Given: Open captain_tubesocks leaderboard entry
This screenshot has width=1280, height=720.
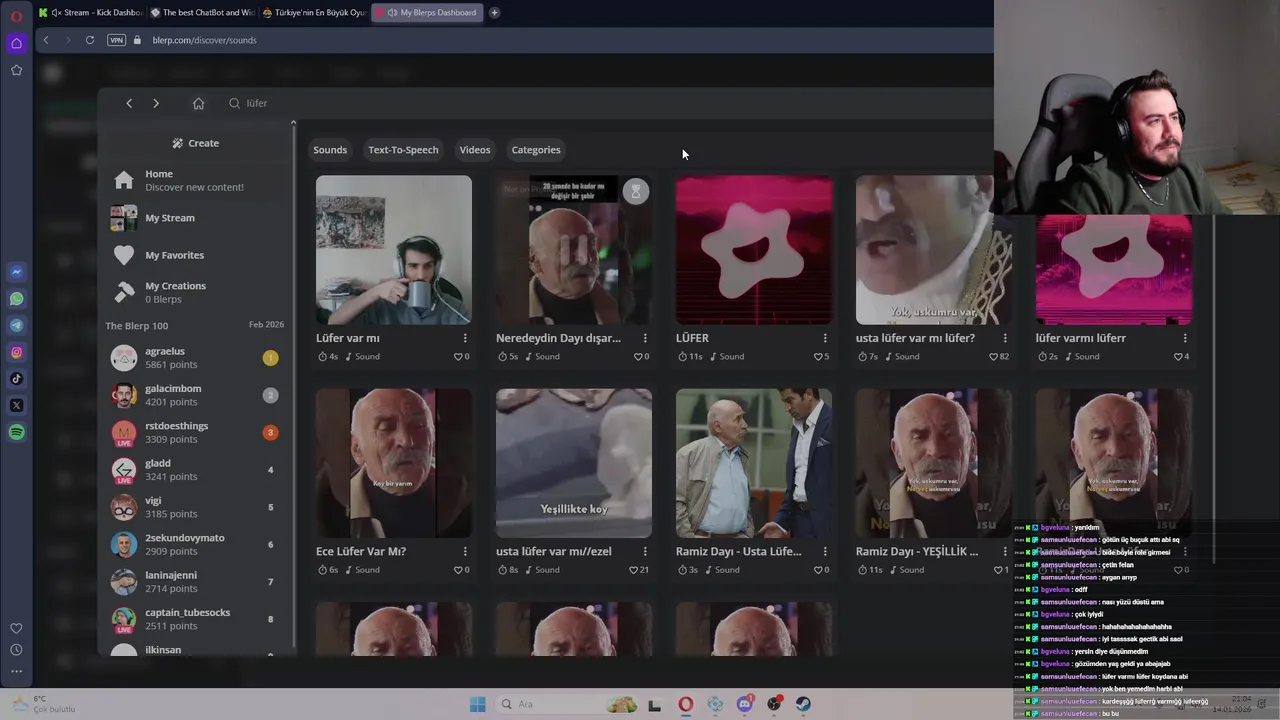Looking at the screenshot, I should point(195,619).
